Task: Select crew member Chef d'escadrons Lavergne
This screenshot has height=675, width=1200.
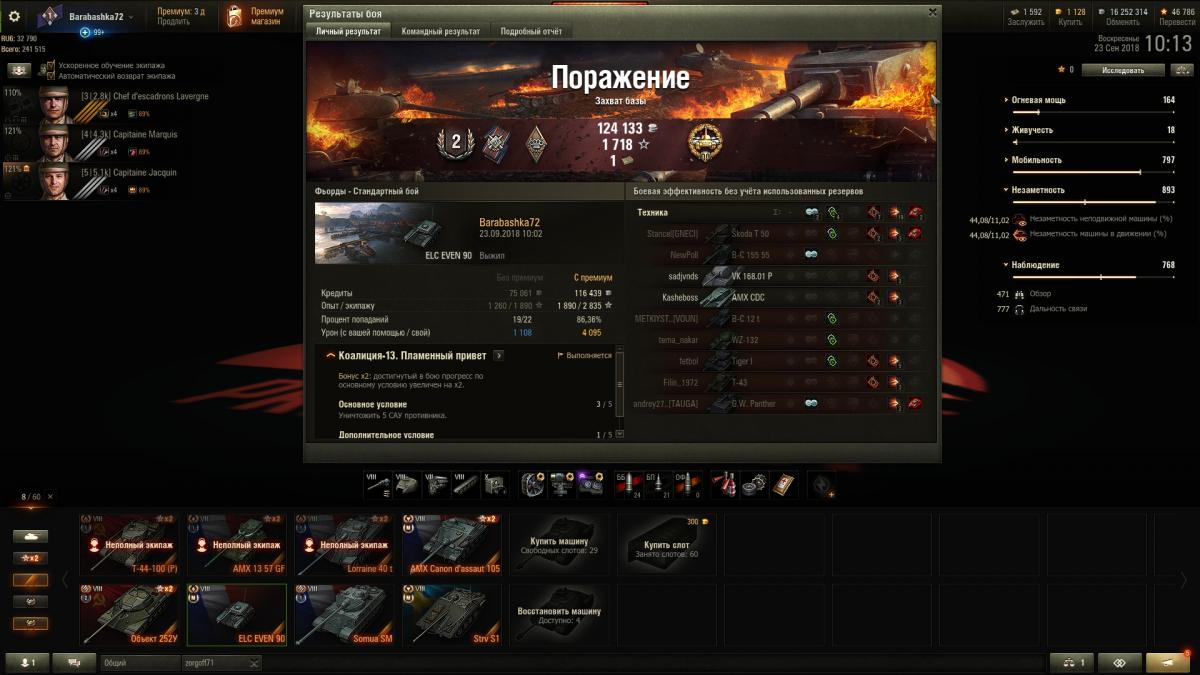Action: point(120,104)
